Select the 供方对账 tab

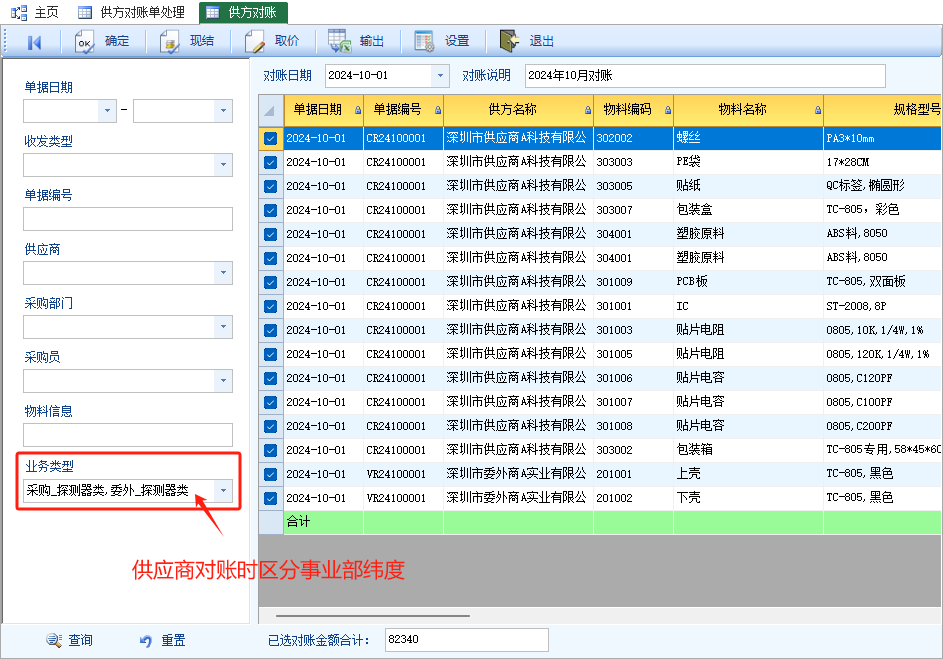point(243,12)
